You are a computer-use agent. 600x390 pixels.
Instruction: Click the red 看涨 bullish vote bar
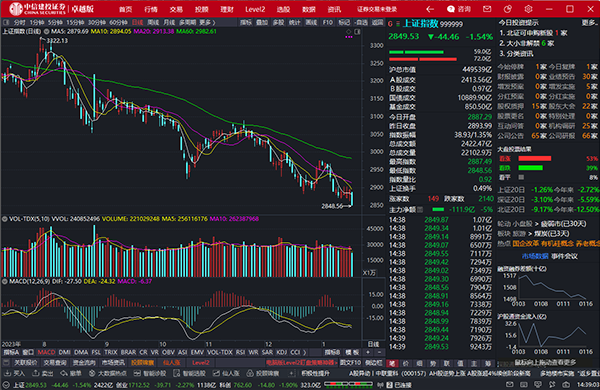pos(535,158)
